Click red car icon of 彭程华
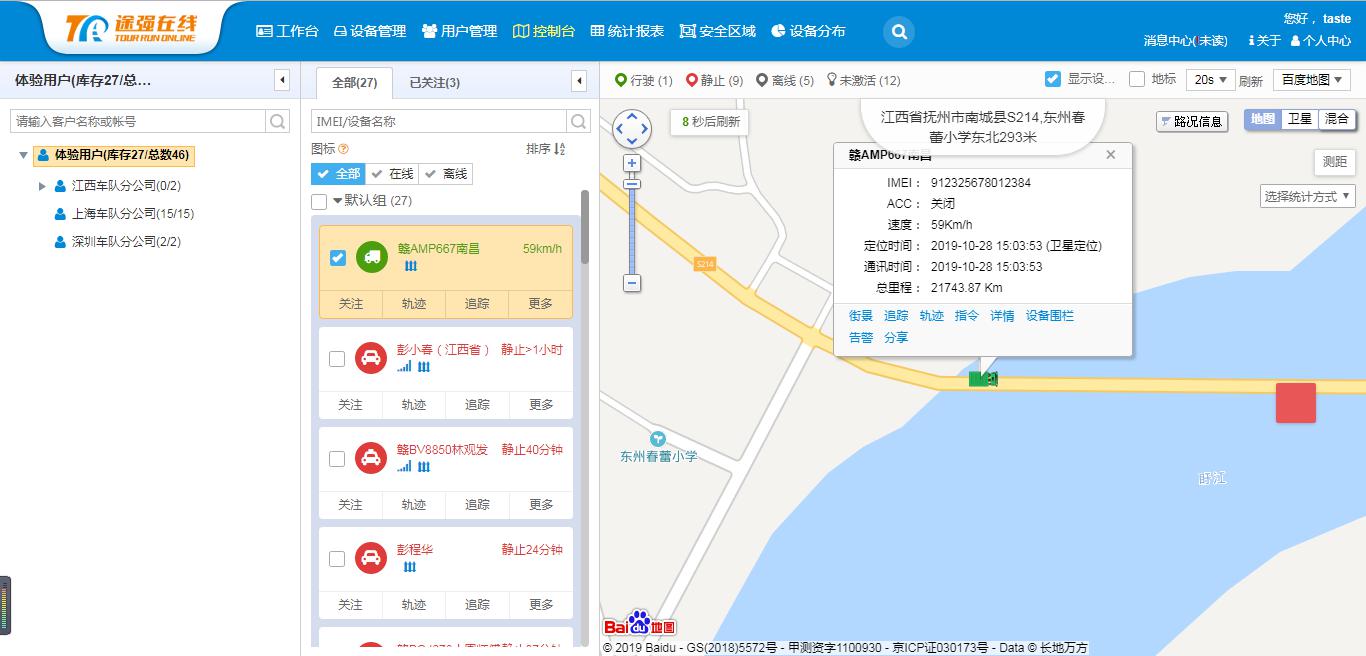The width and height of the screenshot is (1366, 656). (371, 558)
